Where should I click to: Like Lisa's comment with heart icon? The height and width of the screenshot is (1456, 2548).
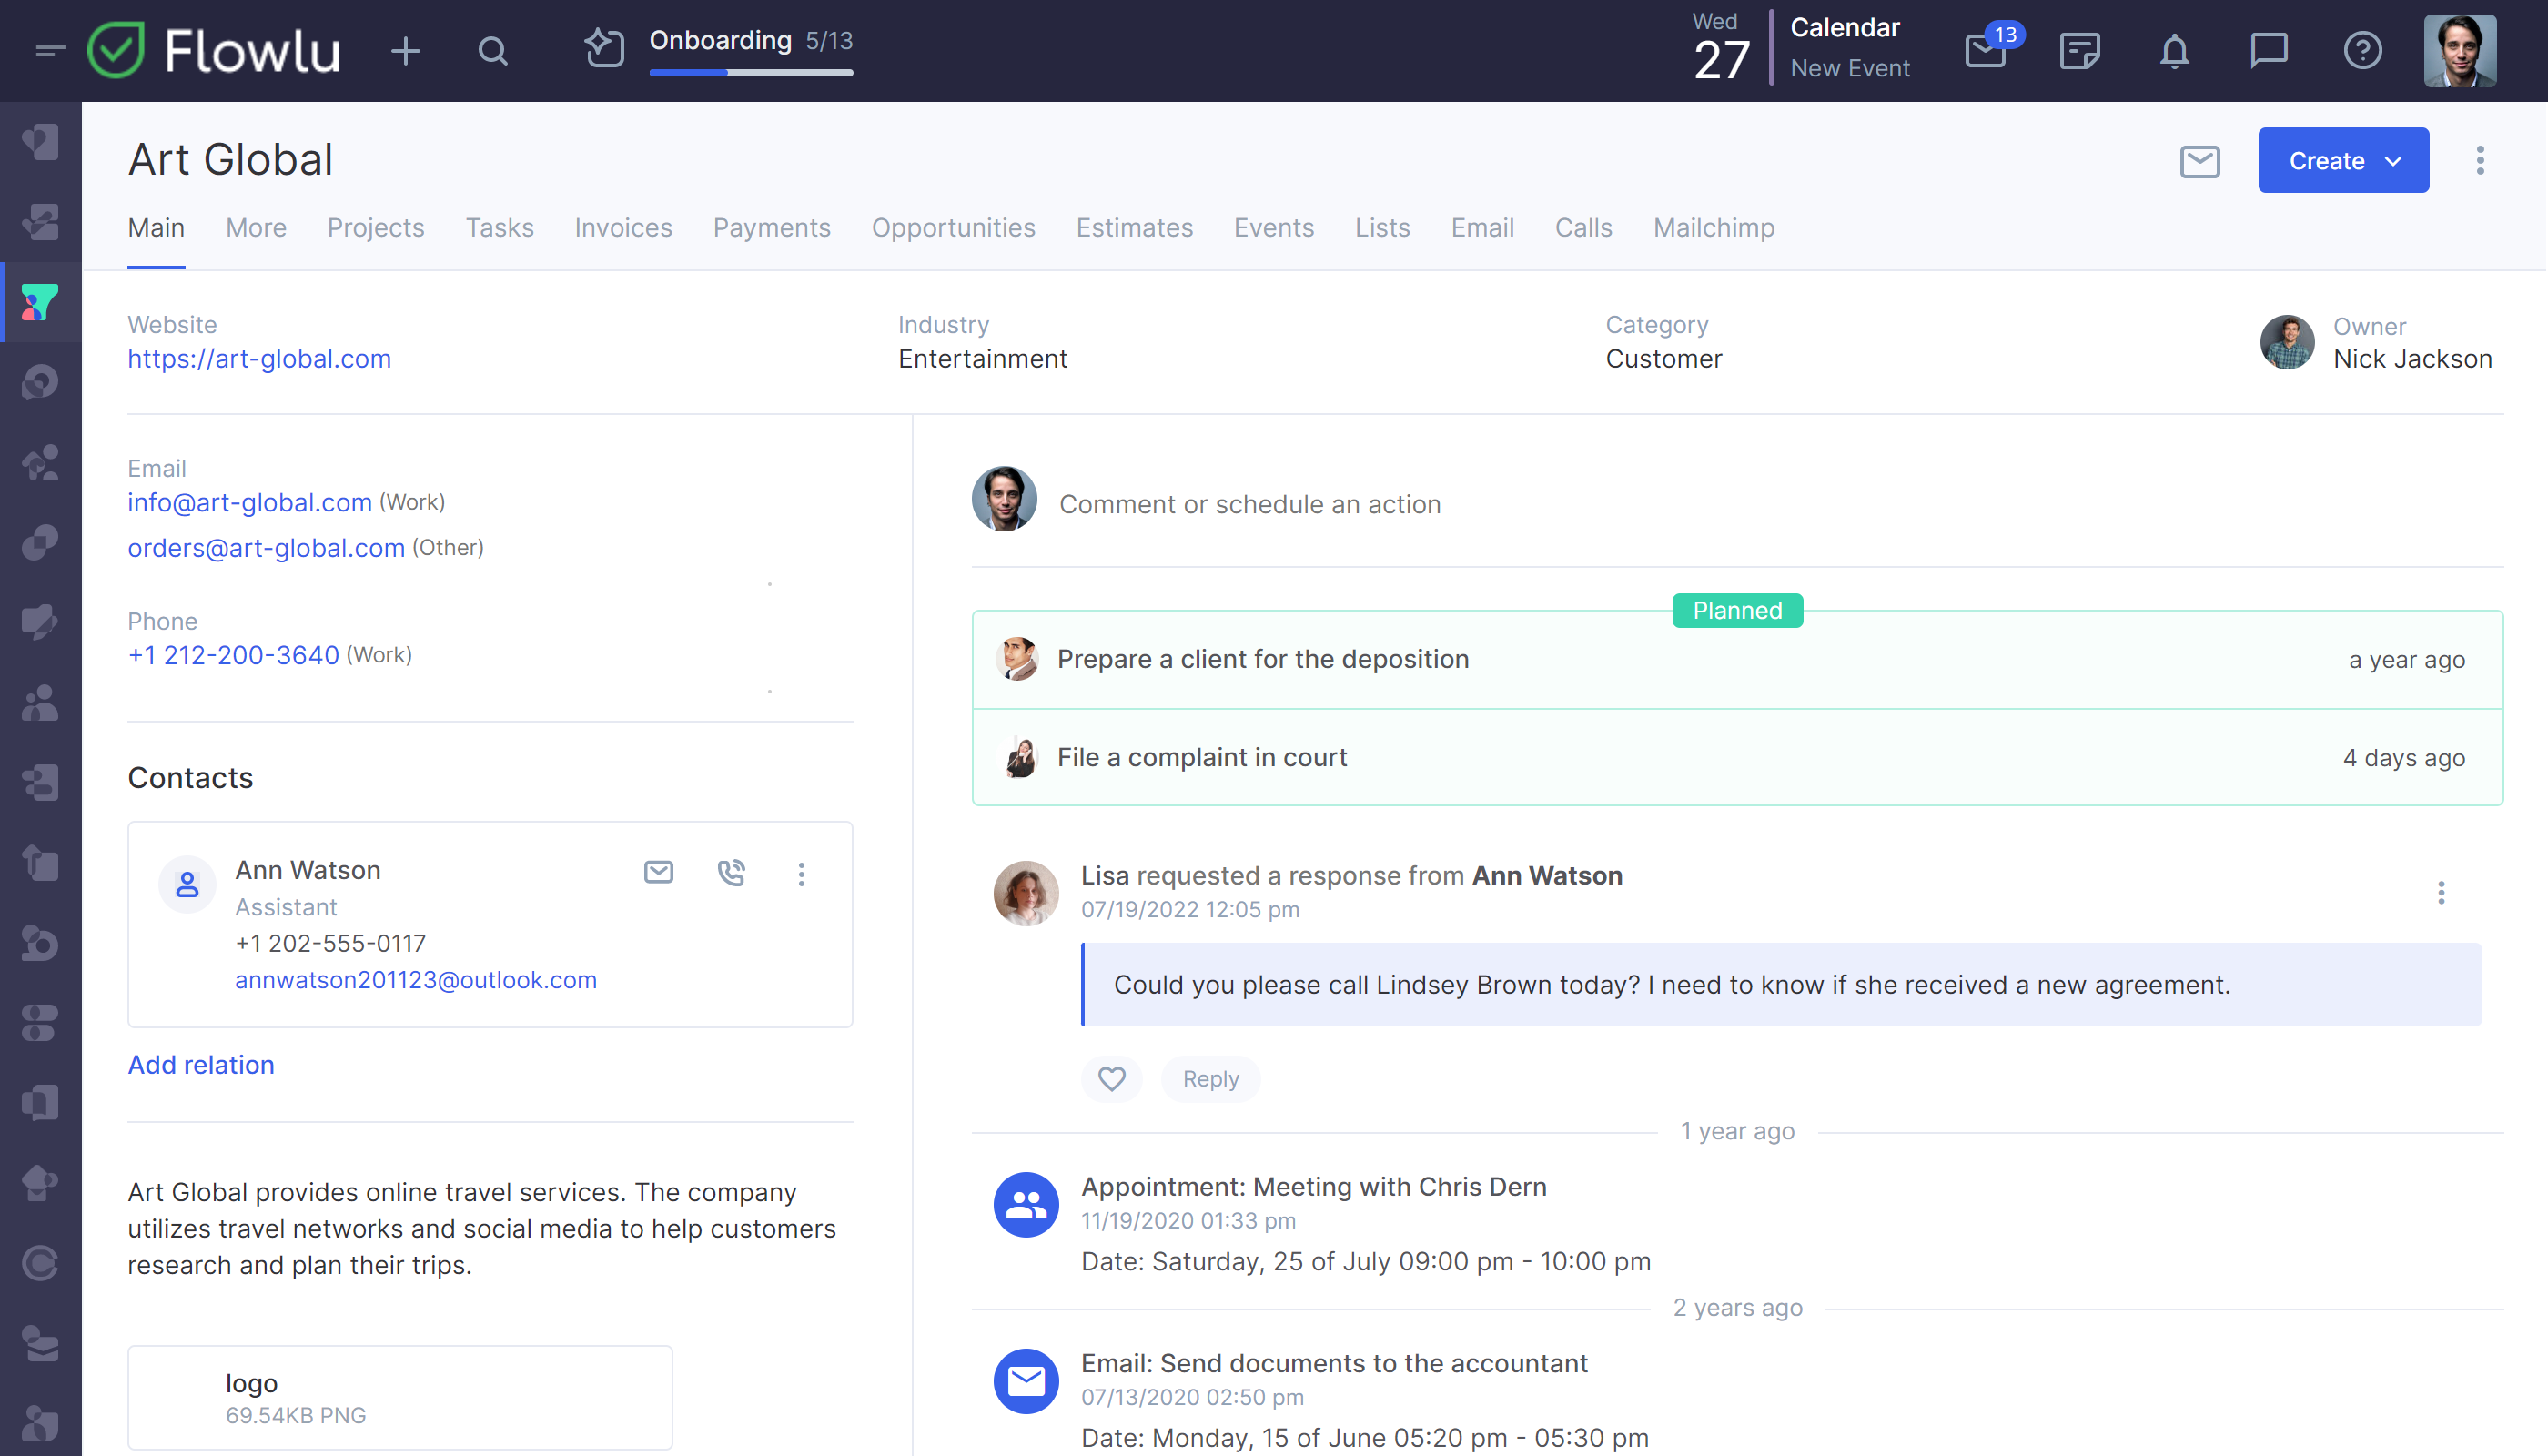tap(1111, 1079)
